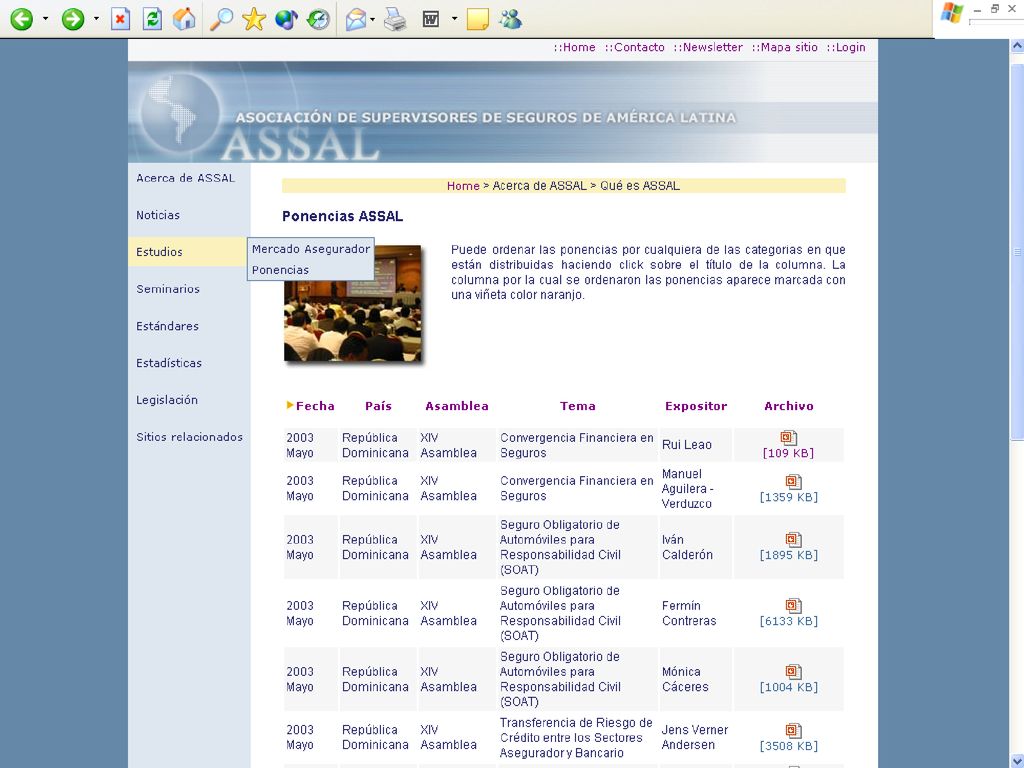Select Noticias in side menu

tap(158, 215)
